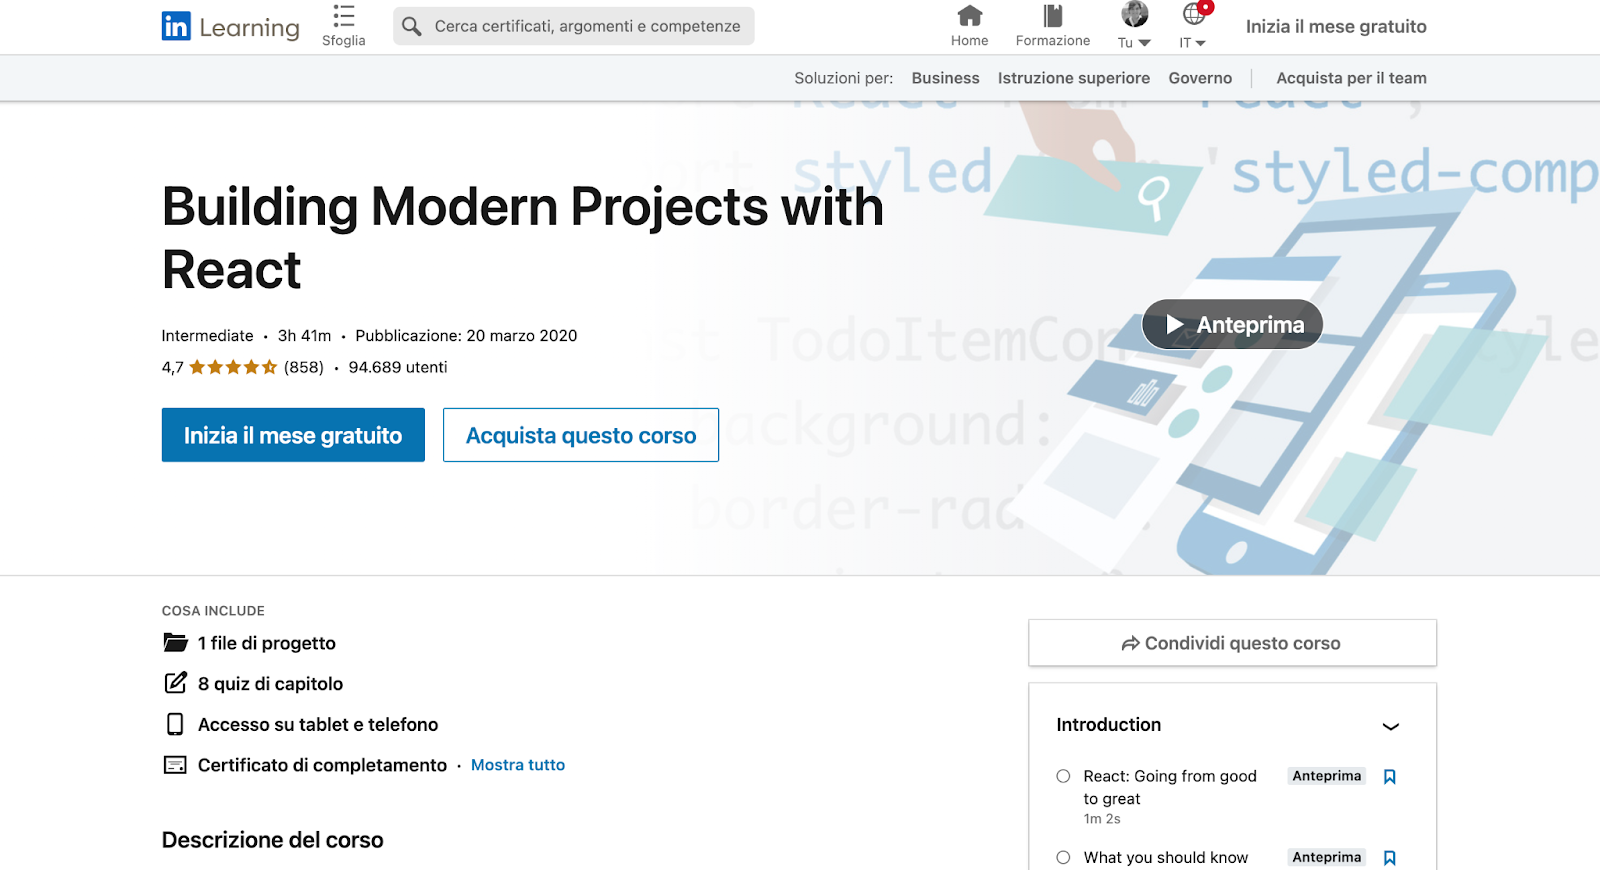Viewport: 1600px width, 870px height.
Task: Click 'Pubblicazione: 20 marzo 2020' text
Action: (x=466, y=336)
